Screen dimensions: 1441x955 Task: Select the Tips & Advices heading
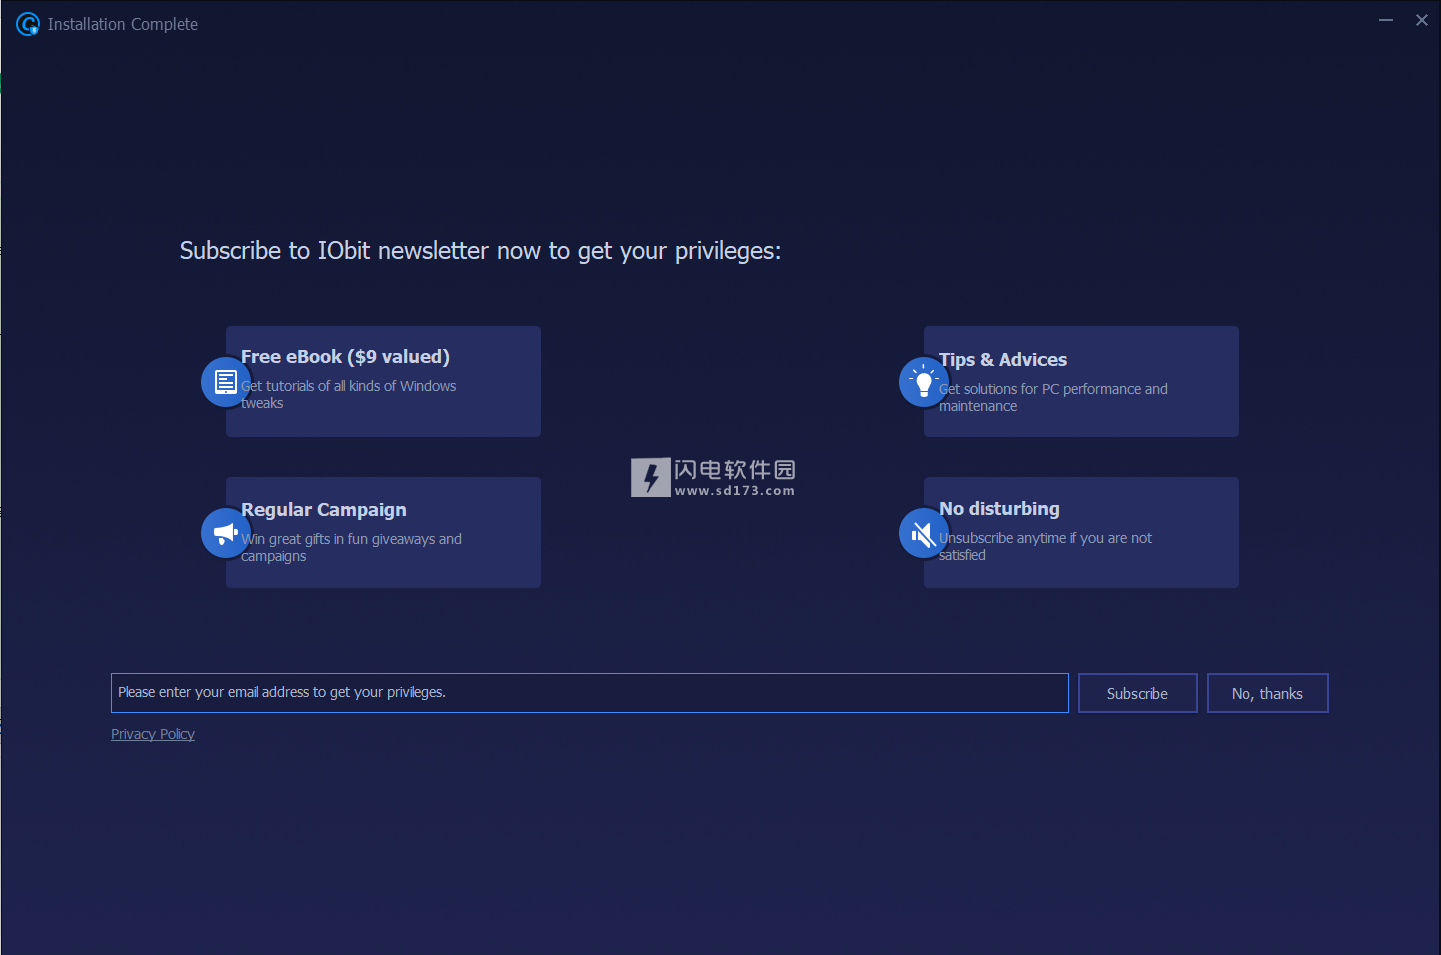pos(1003,360)
